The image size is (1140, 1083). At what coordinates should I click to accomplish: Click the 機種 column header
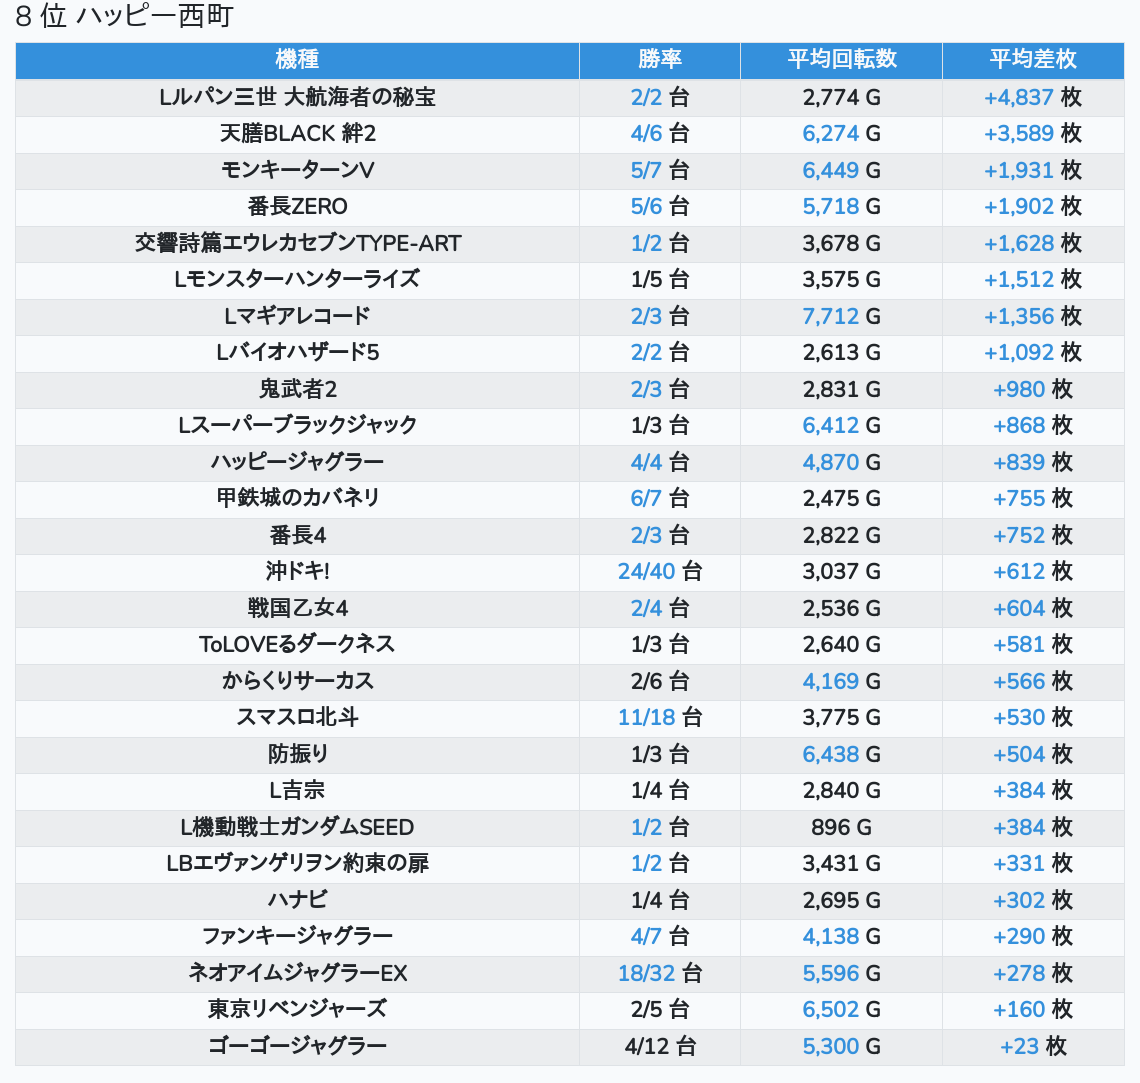coord(297,60)
